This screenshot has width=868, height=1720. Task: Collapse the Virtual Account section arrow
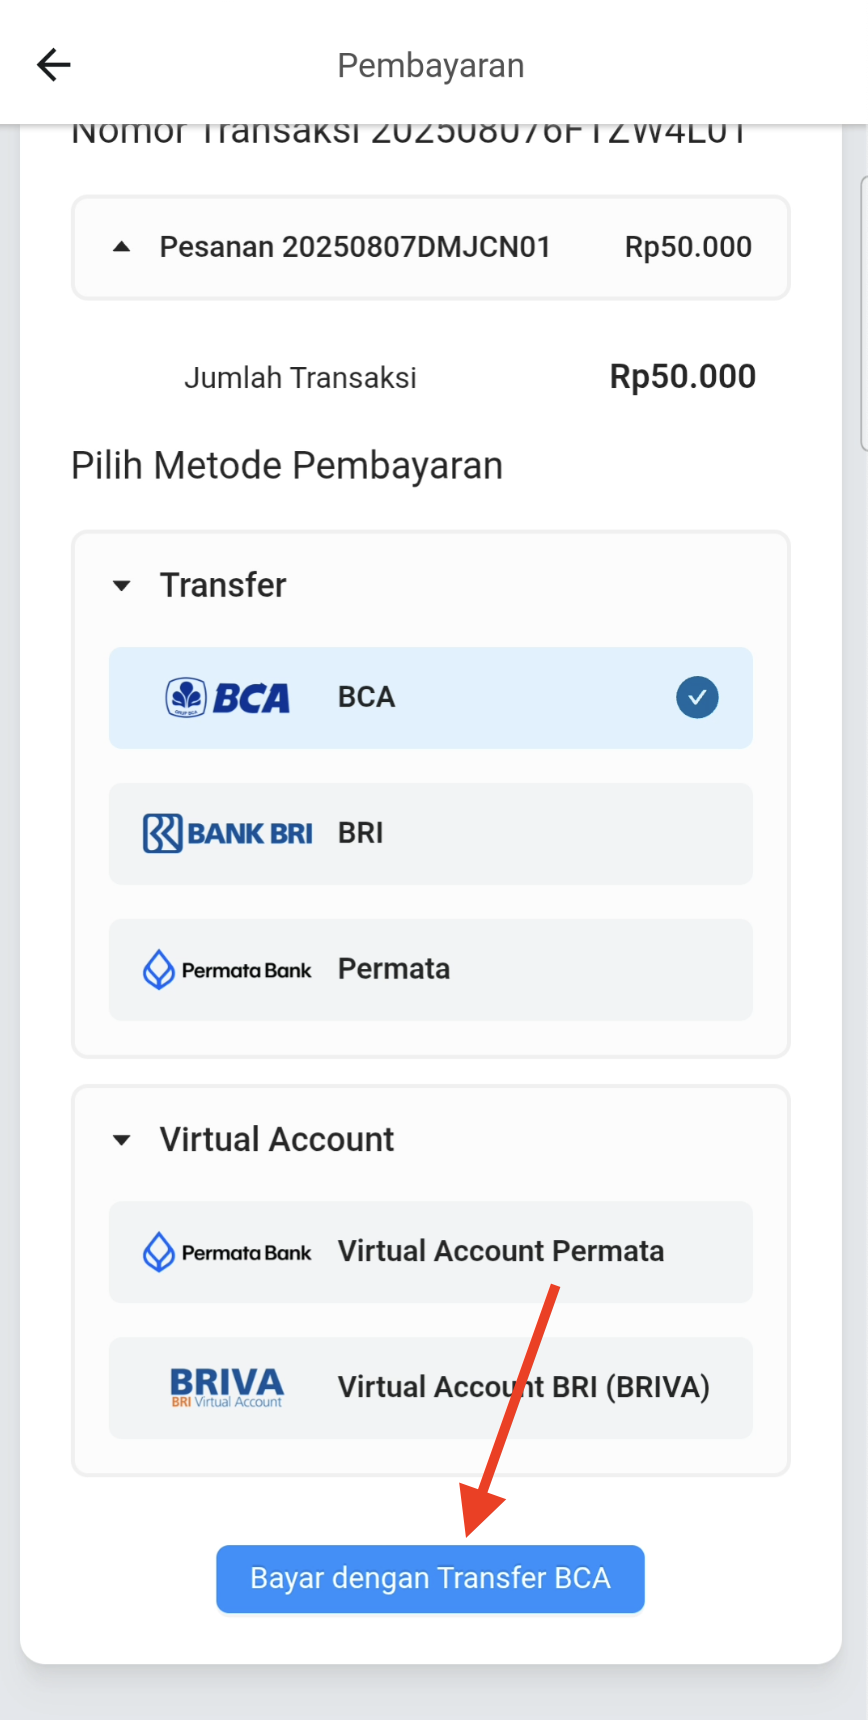click(x=122, y=1140)
